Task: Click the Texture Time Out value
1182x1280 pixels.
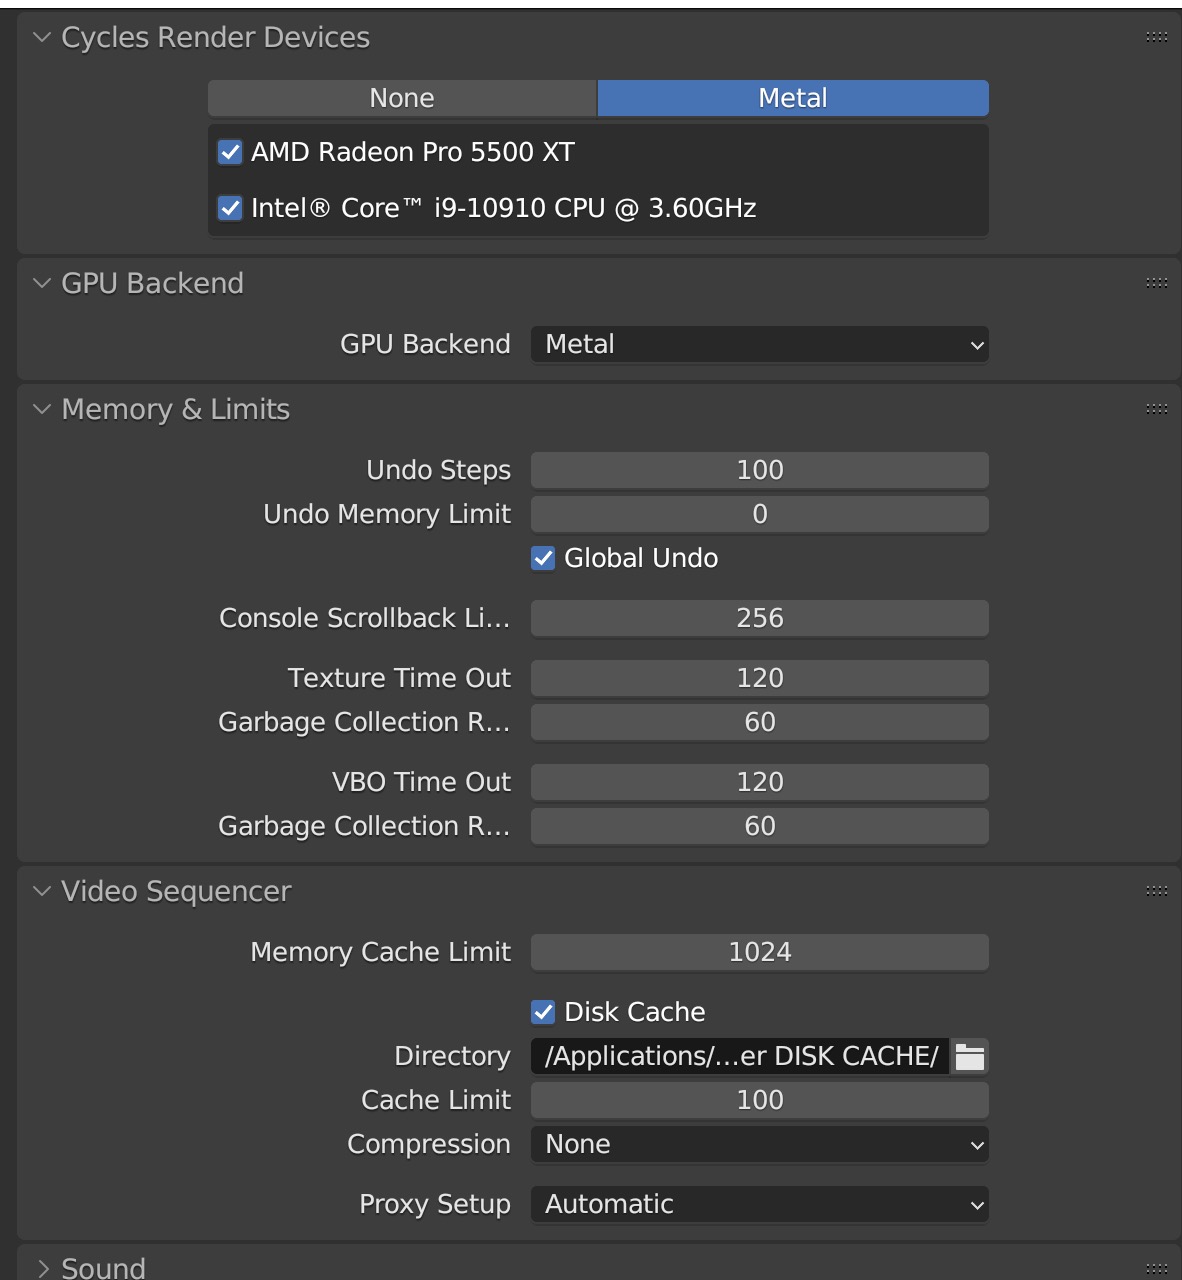Action: [760, 678]
